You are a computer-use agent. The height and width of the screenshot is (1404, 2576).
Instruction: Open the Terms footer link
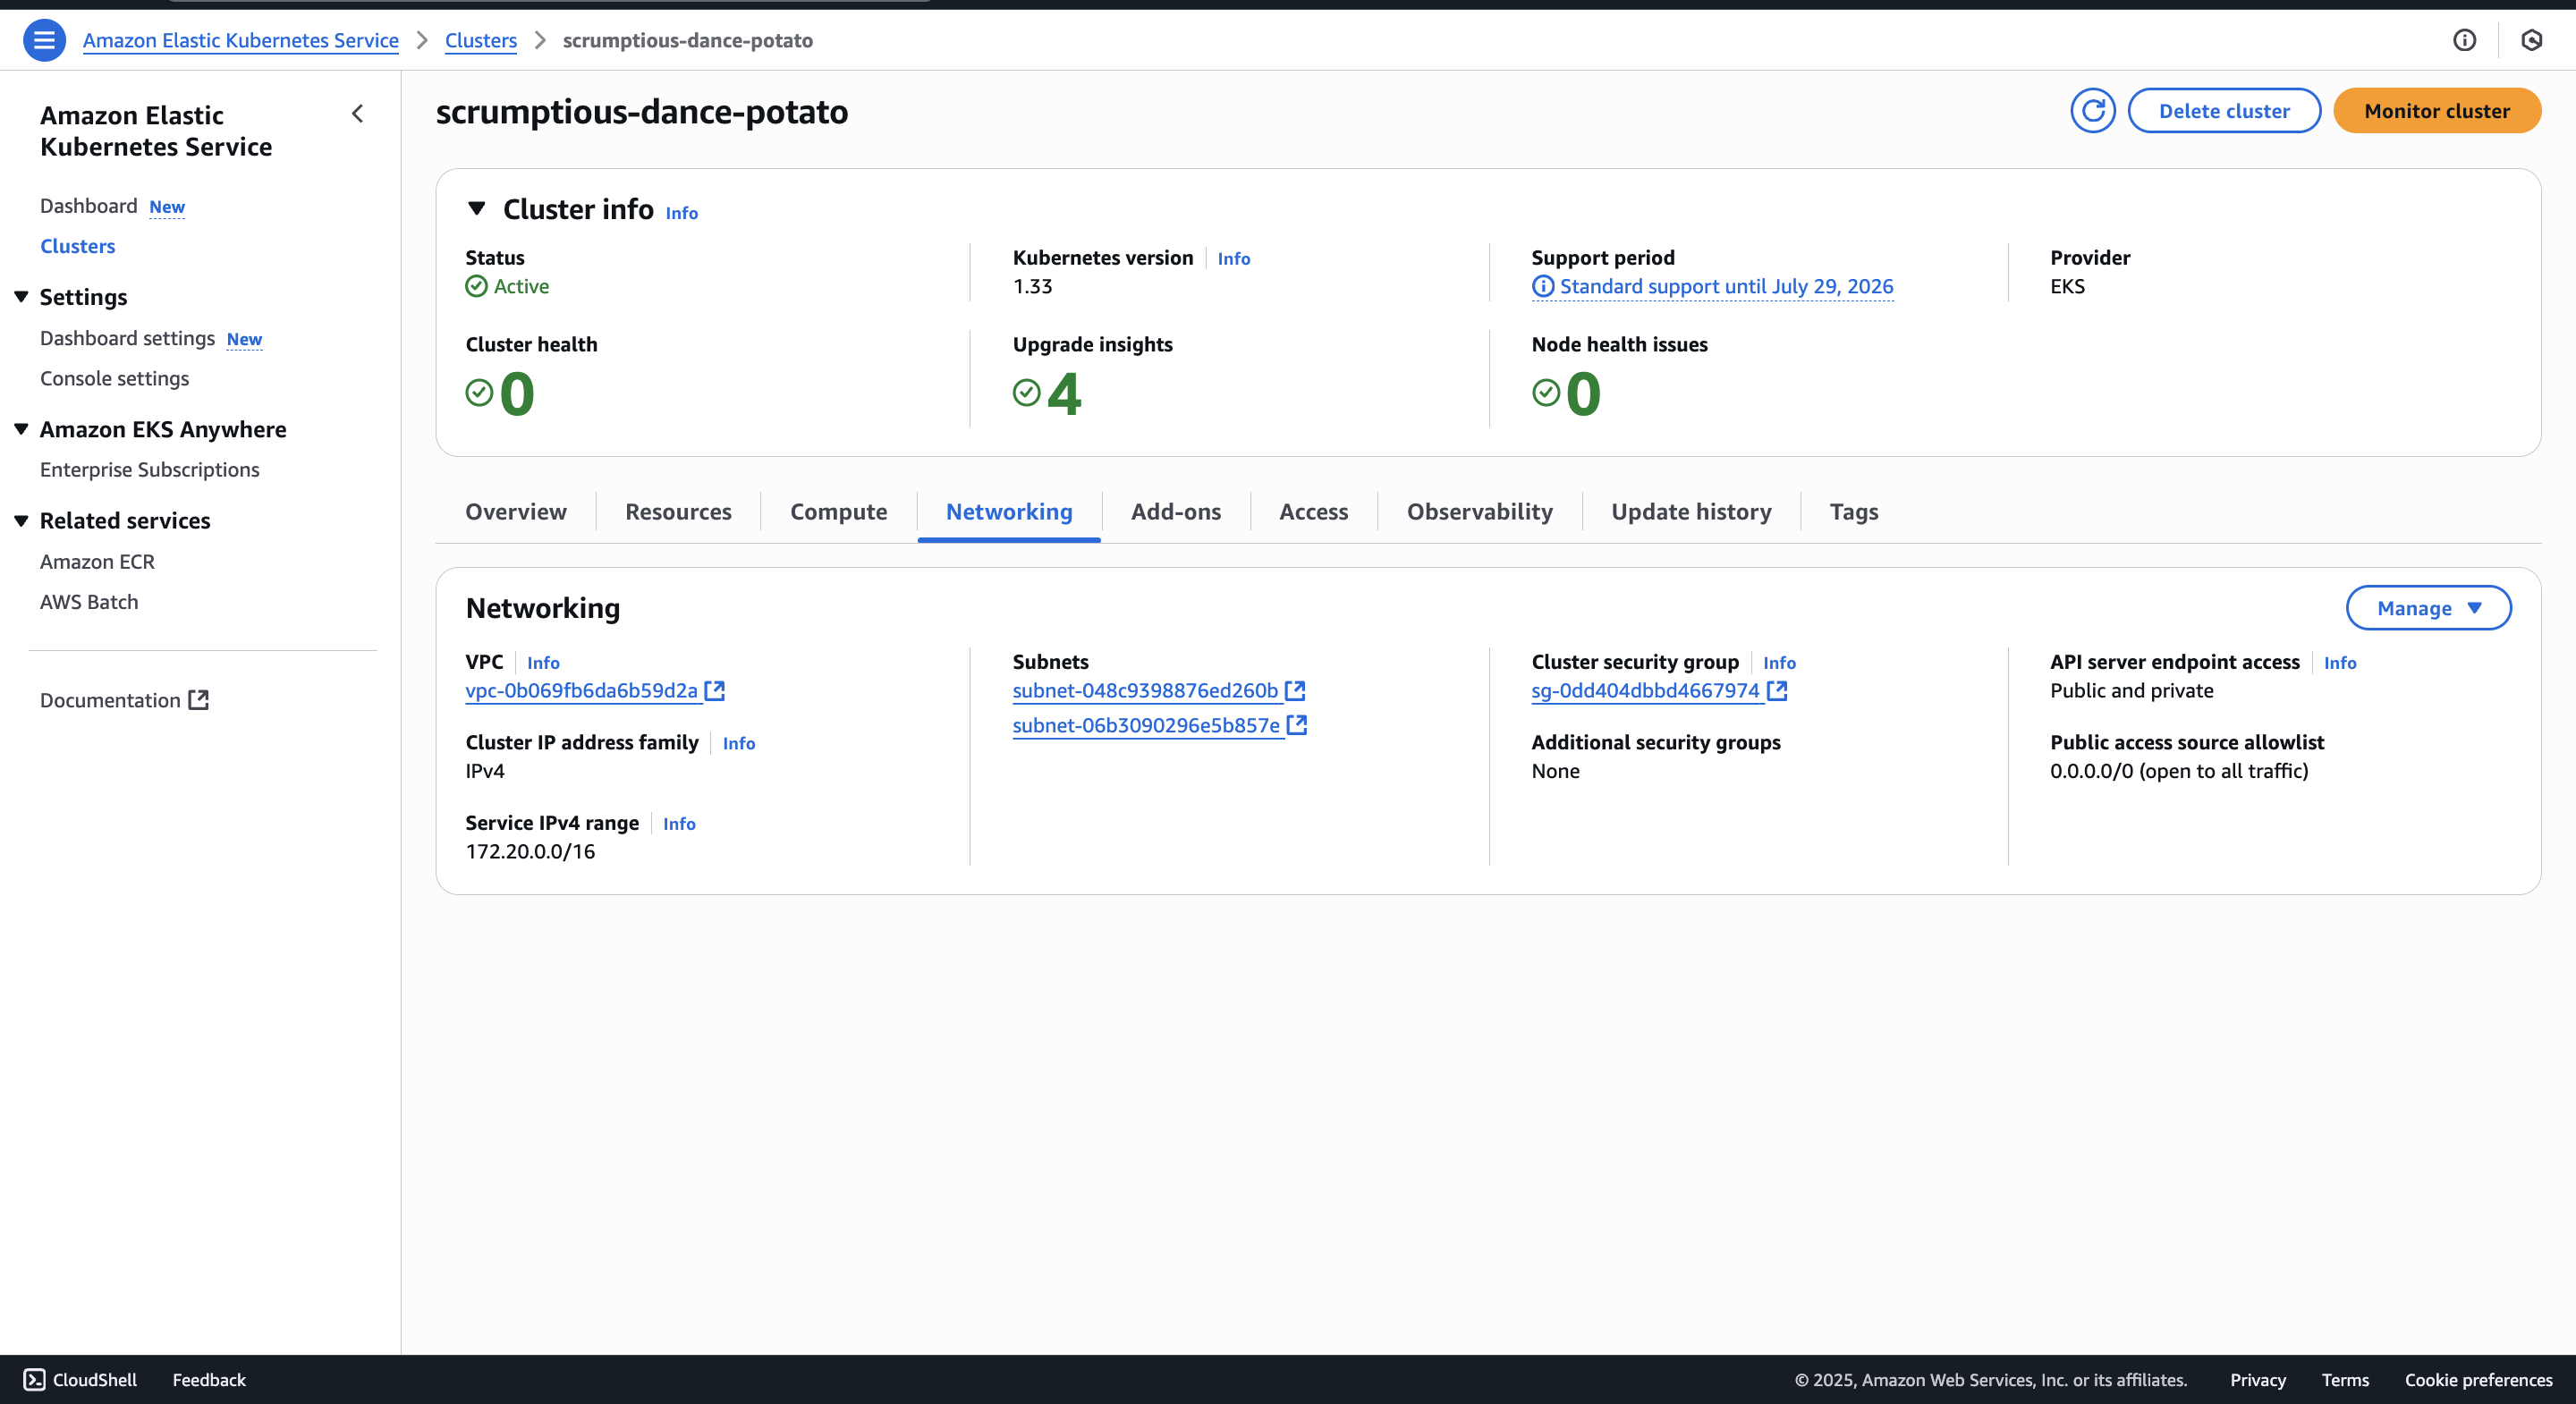click(2345, 1379)
